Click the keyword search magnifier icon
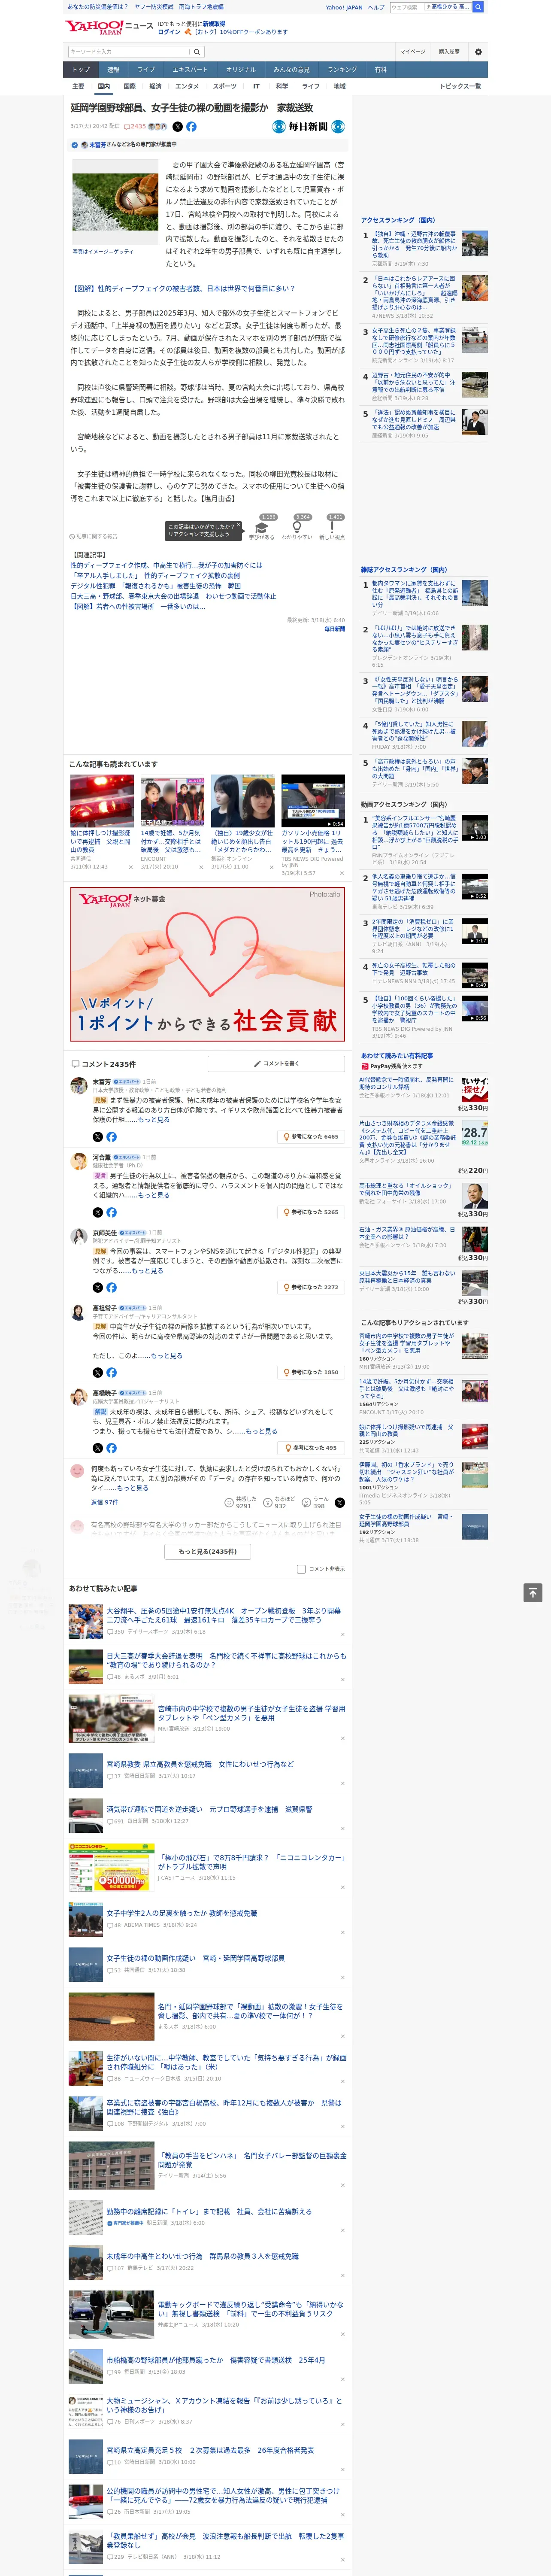This screenshot has height=2576, width=551. click(x=197, y=52)
